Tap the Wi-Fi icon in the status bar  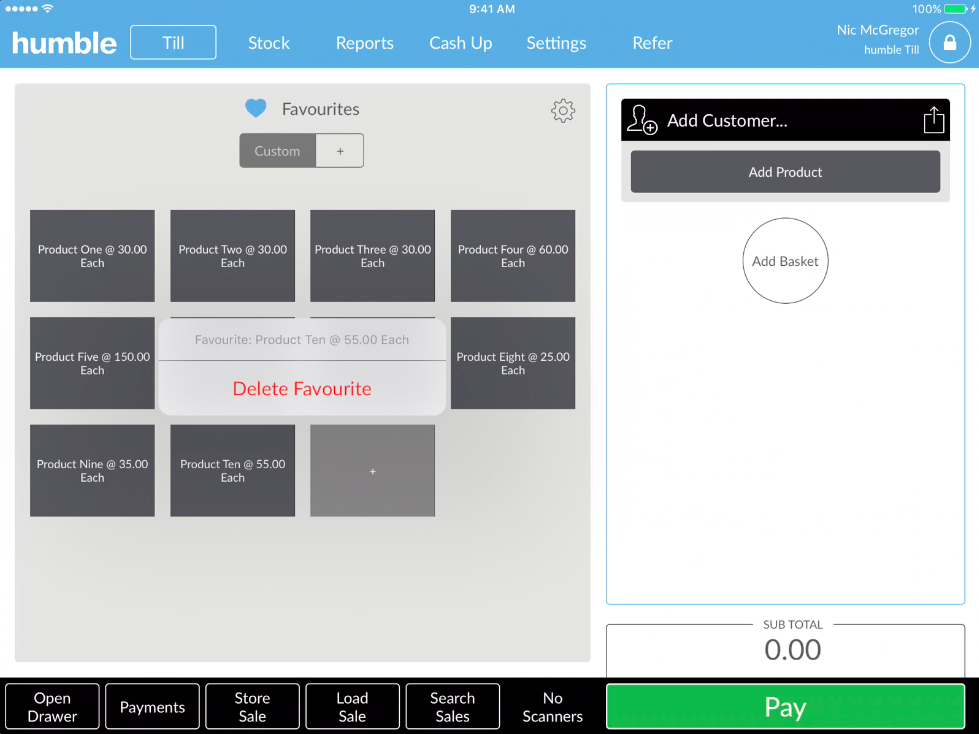(x=47, y=9)
